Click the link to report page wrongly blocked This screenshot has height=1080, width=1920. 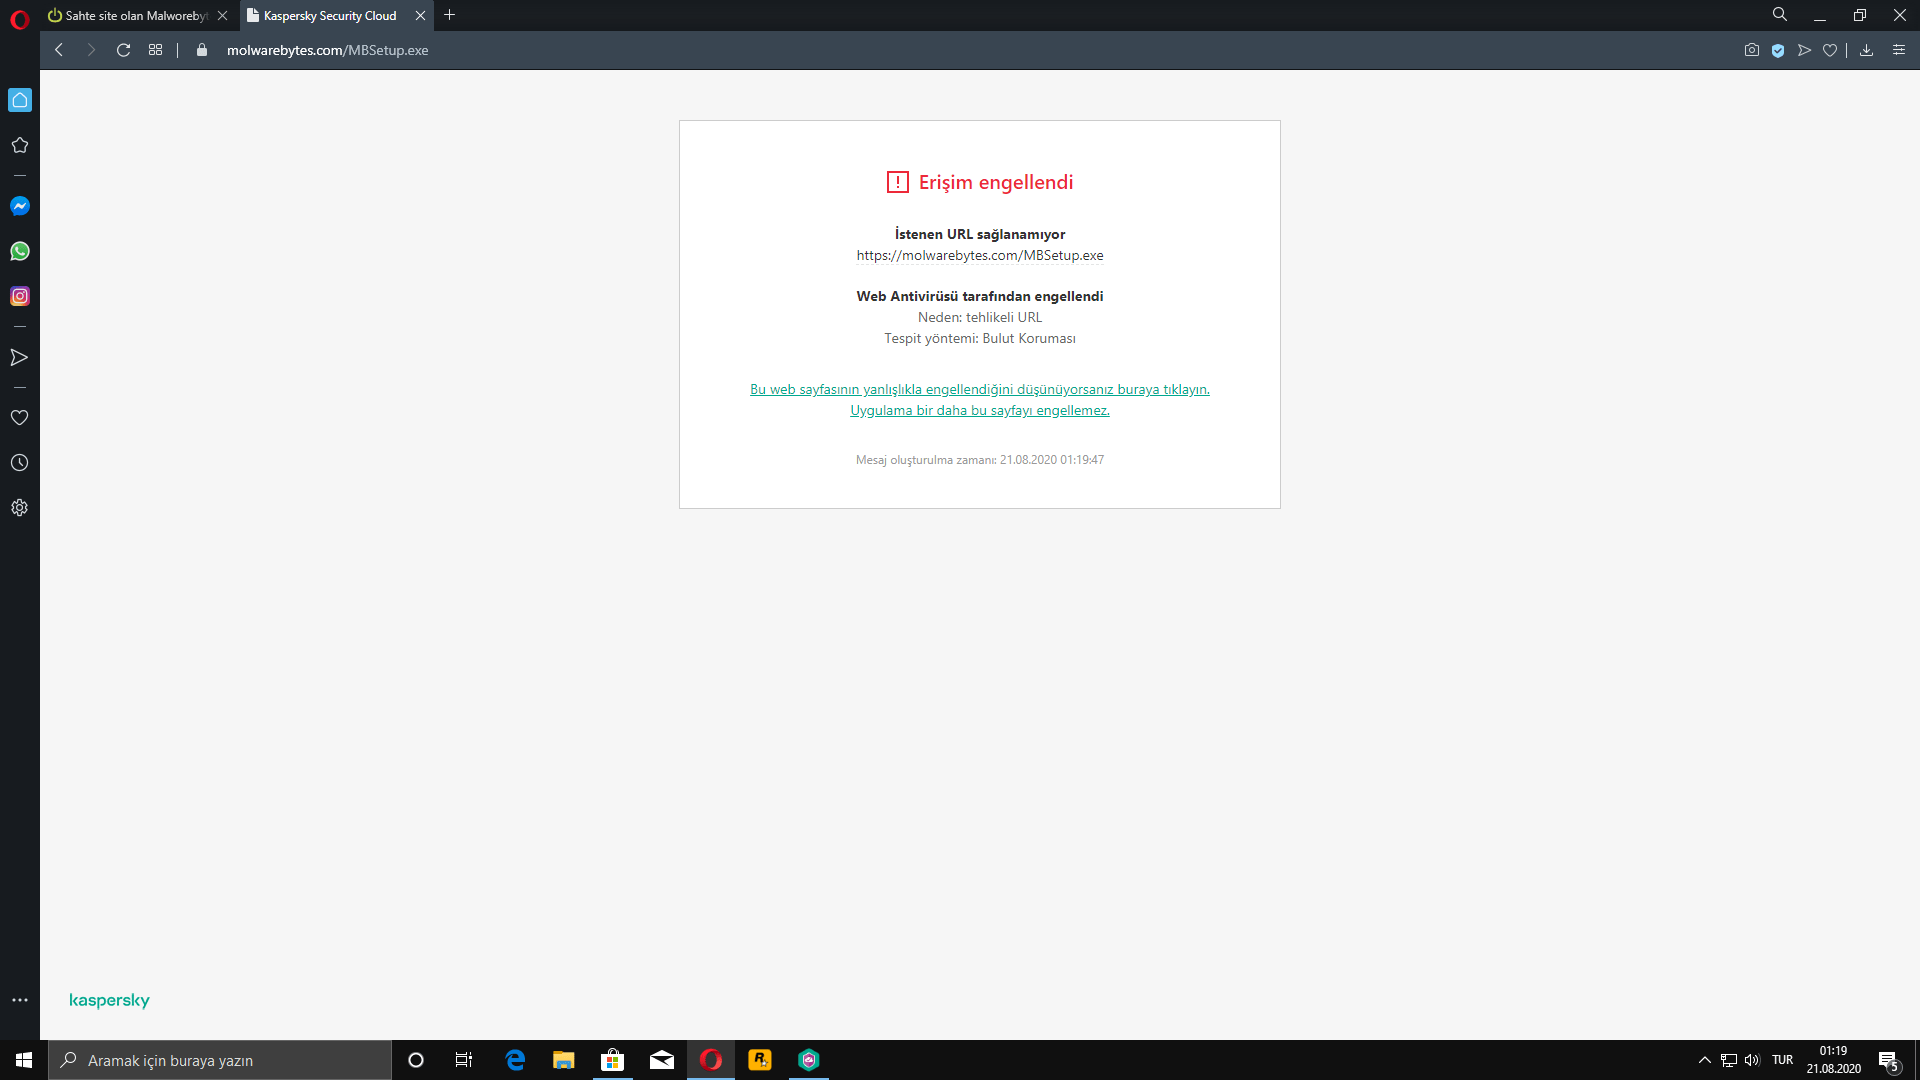[979, 389]
